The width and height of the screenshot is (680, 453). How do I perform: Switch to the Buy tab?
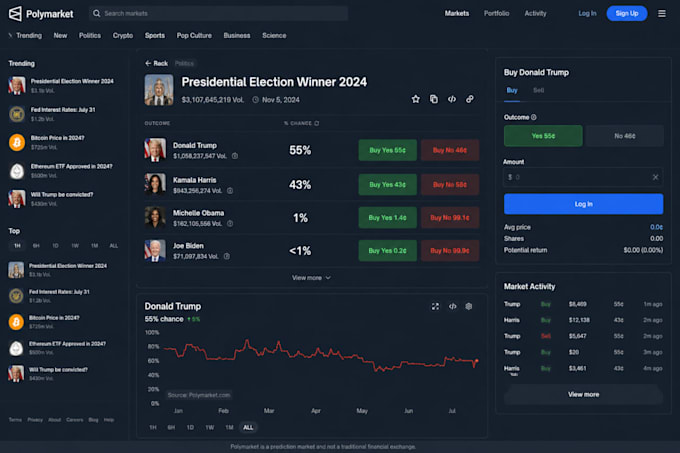(512, 90)
